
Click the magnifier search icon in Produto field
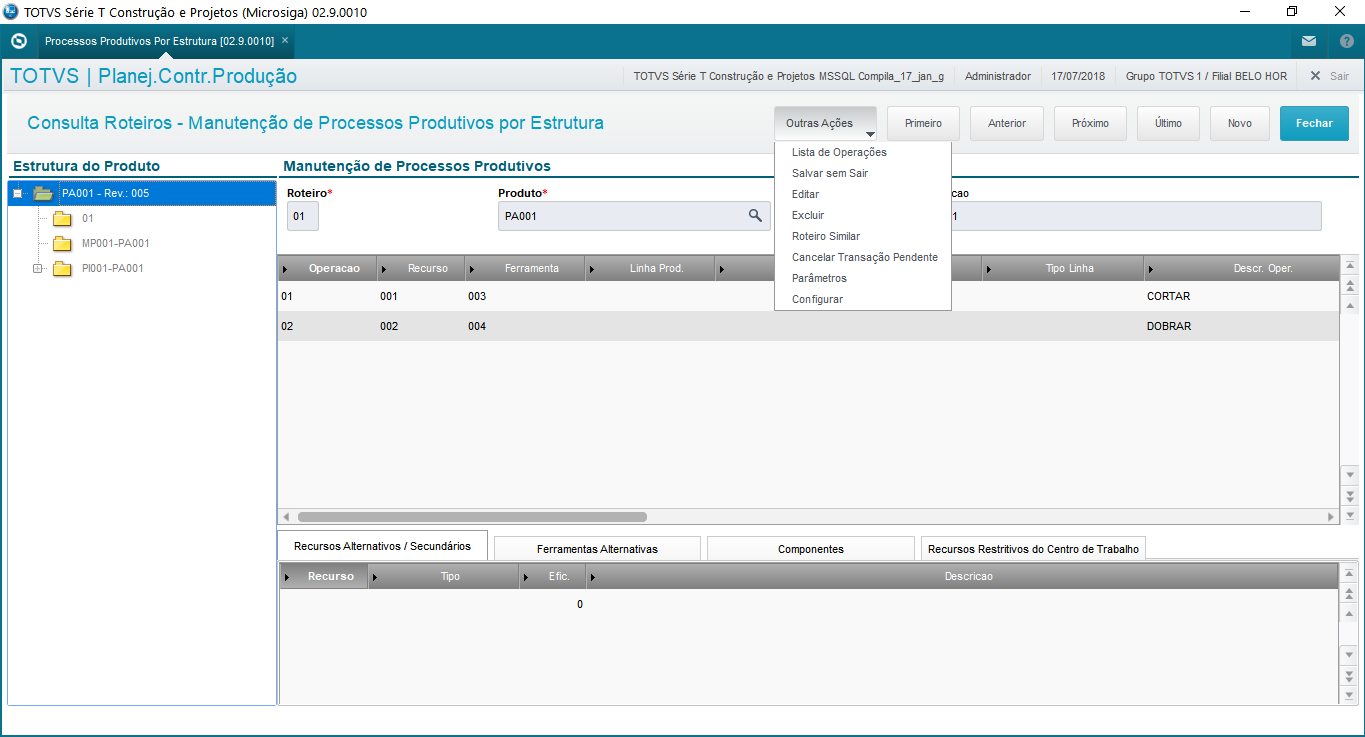(x=756, y=215)
